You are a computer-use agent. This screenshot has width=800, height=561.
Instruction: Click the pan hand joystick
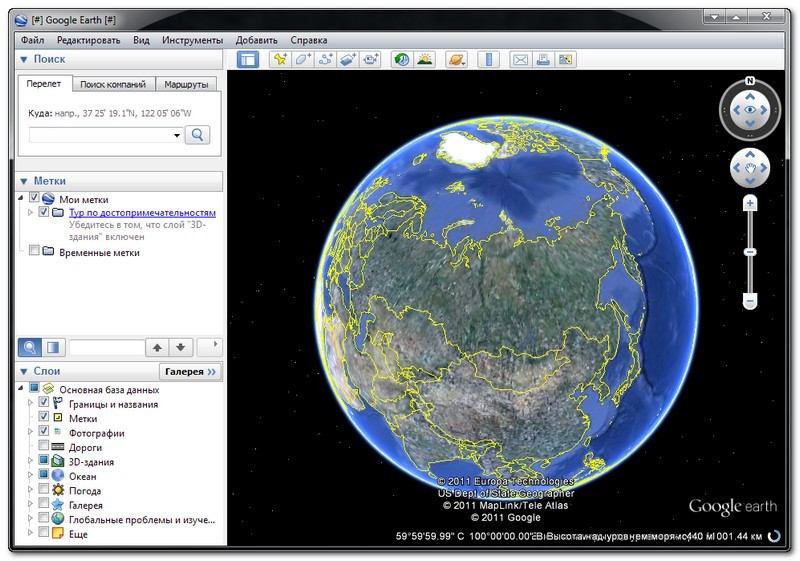pyautogui.click(x=749, y=168)
